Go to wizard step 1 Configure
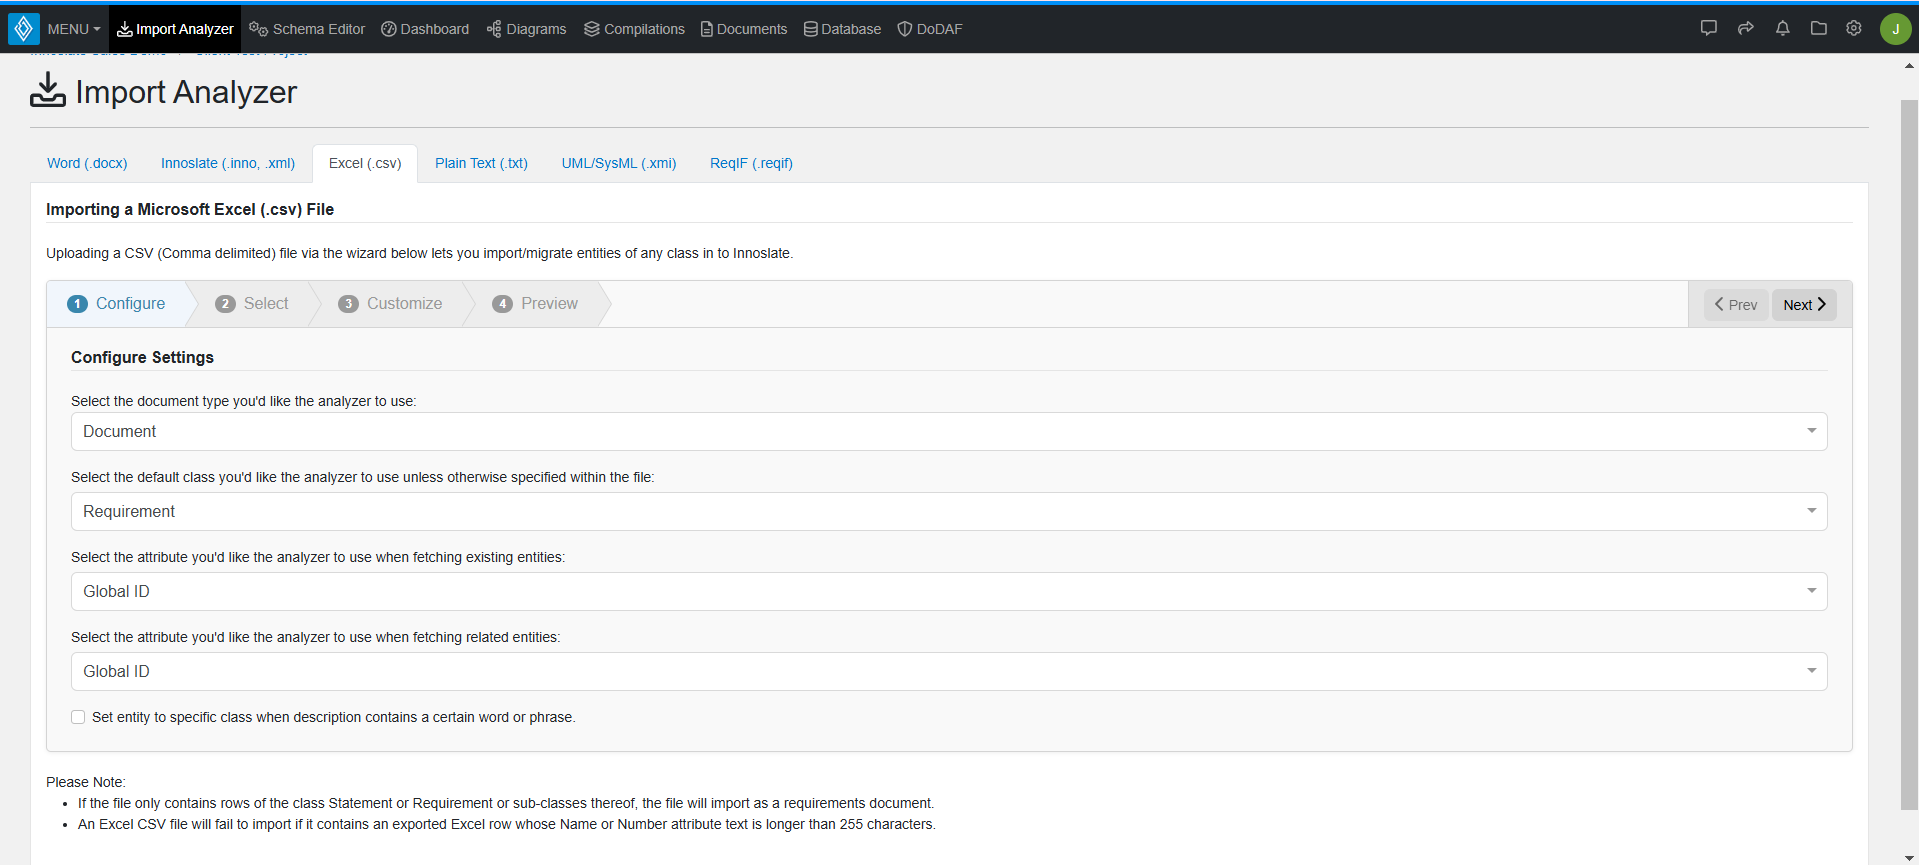 point(117,304)
